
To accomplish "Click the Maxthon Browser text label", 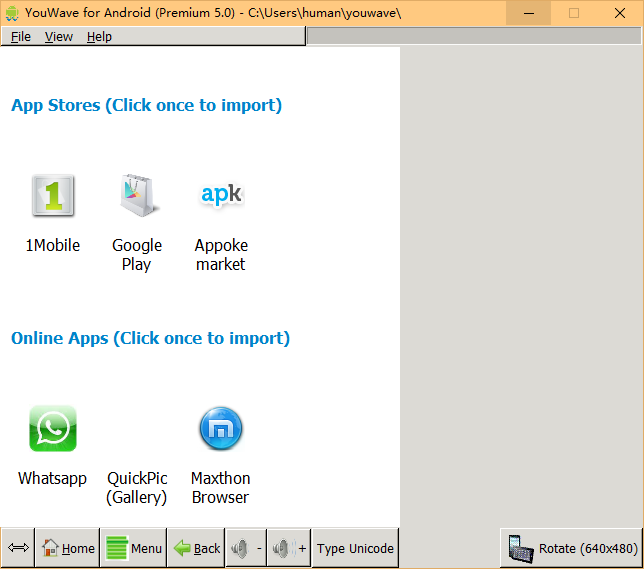I will [x=221, y=488].
